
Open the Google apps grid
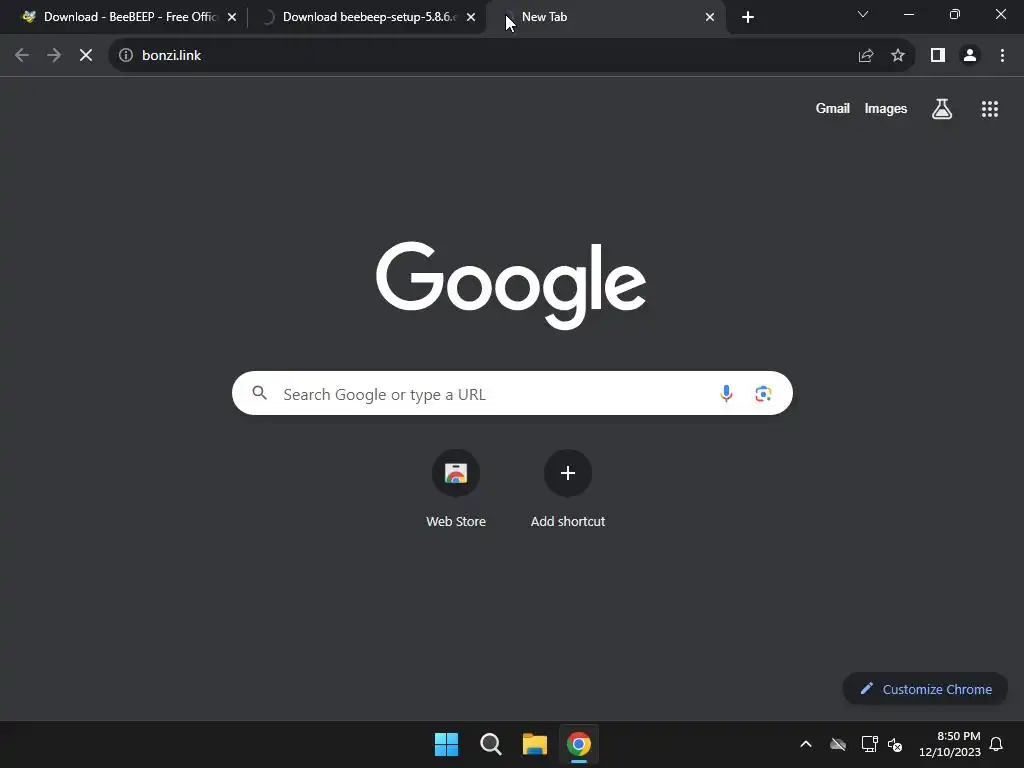[x=989, y=109]
